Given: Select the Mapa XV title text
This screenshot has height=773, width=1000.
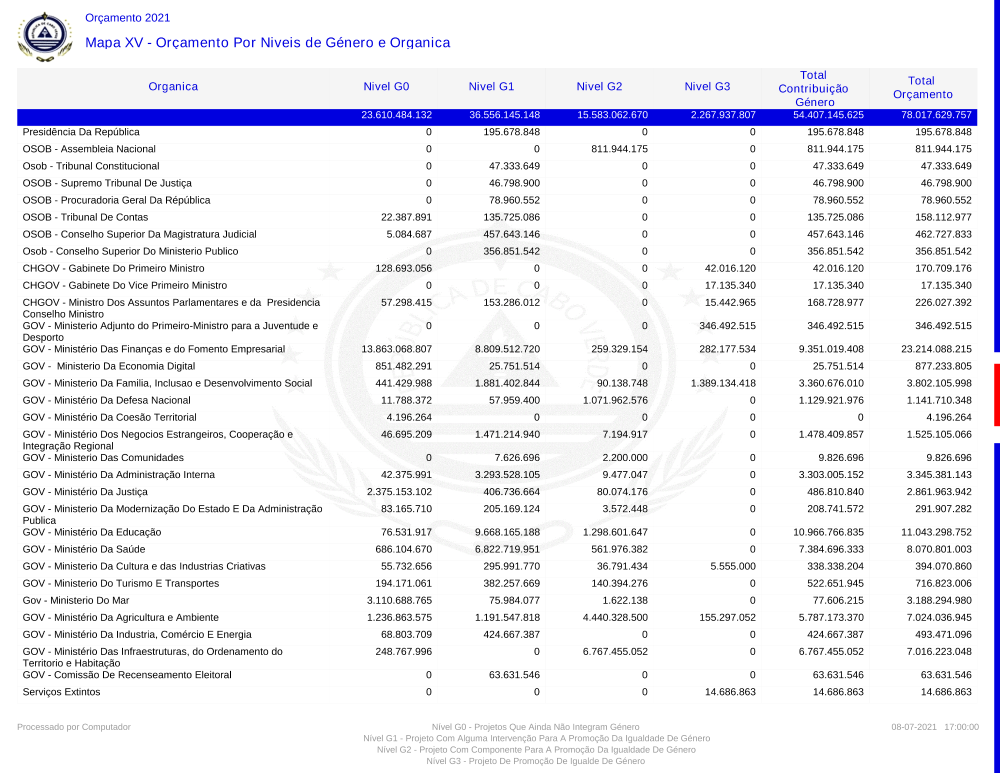Looking at the screenshot, I should point(267,43).
